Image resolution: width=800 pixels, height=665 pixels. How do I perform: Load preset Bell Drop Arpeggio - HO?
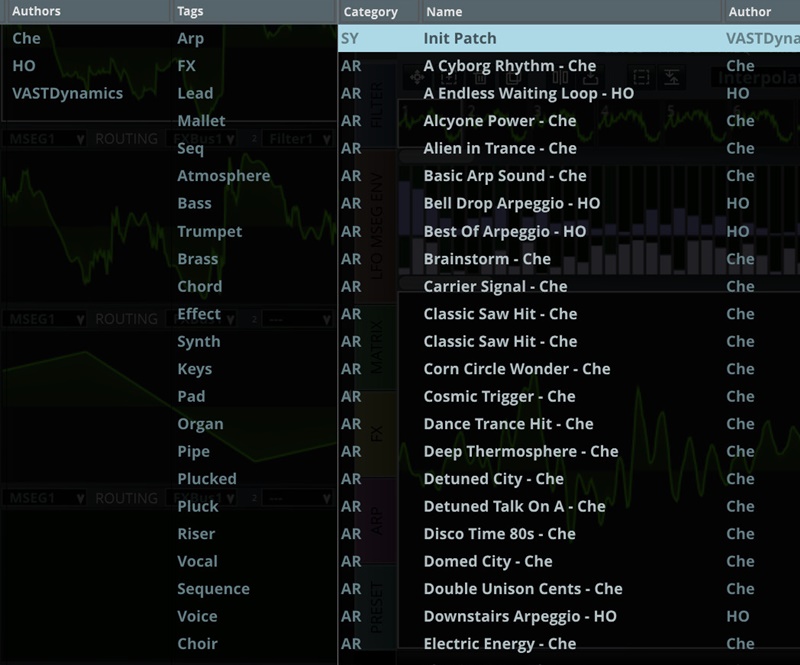click(512, 204)
